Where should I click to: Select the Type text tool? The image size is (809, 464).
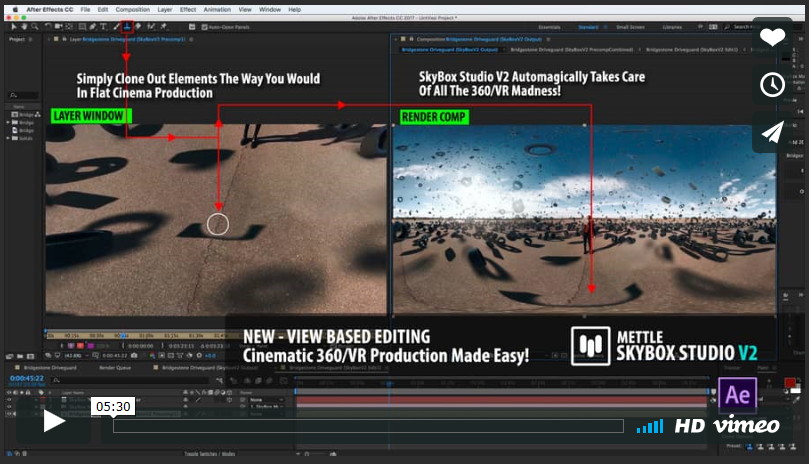(103, 26)
